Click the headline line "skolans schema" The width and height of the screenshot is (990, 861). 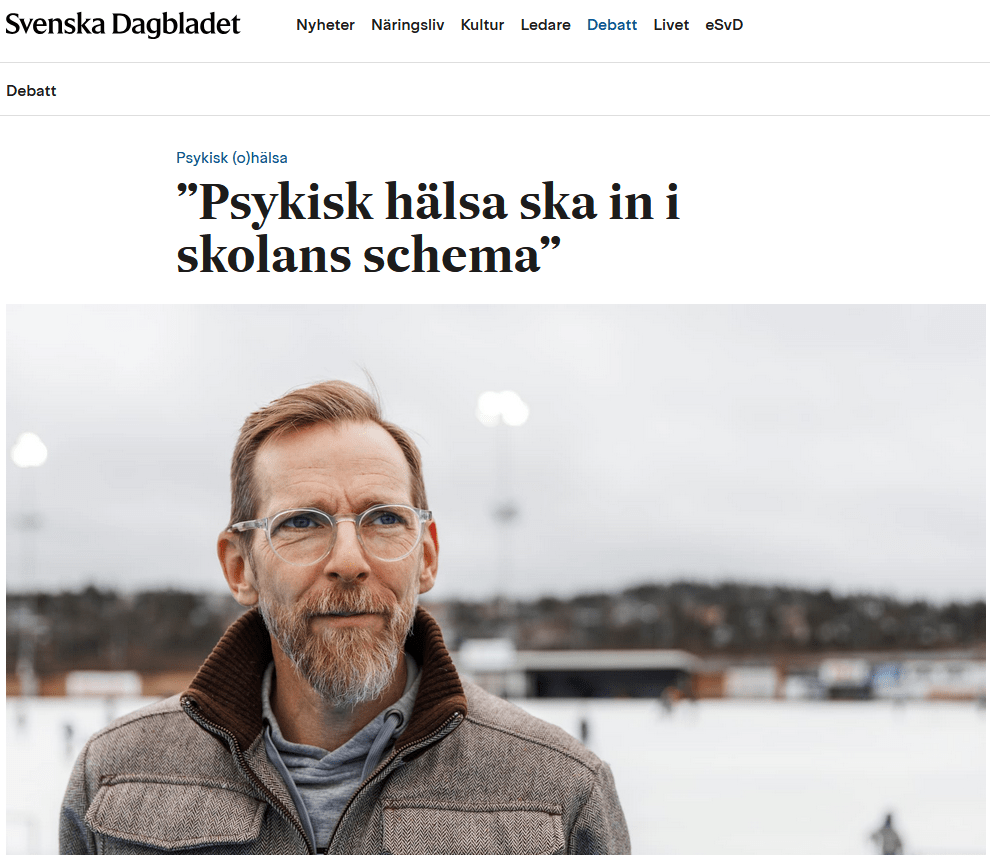pos(369,256)
